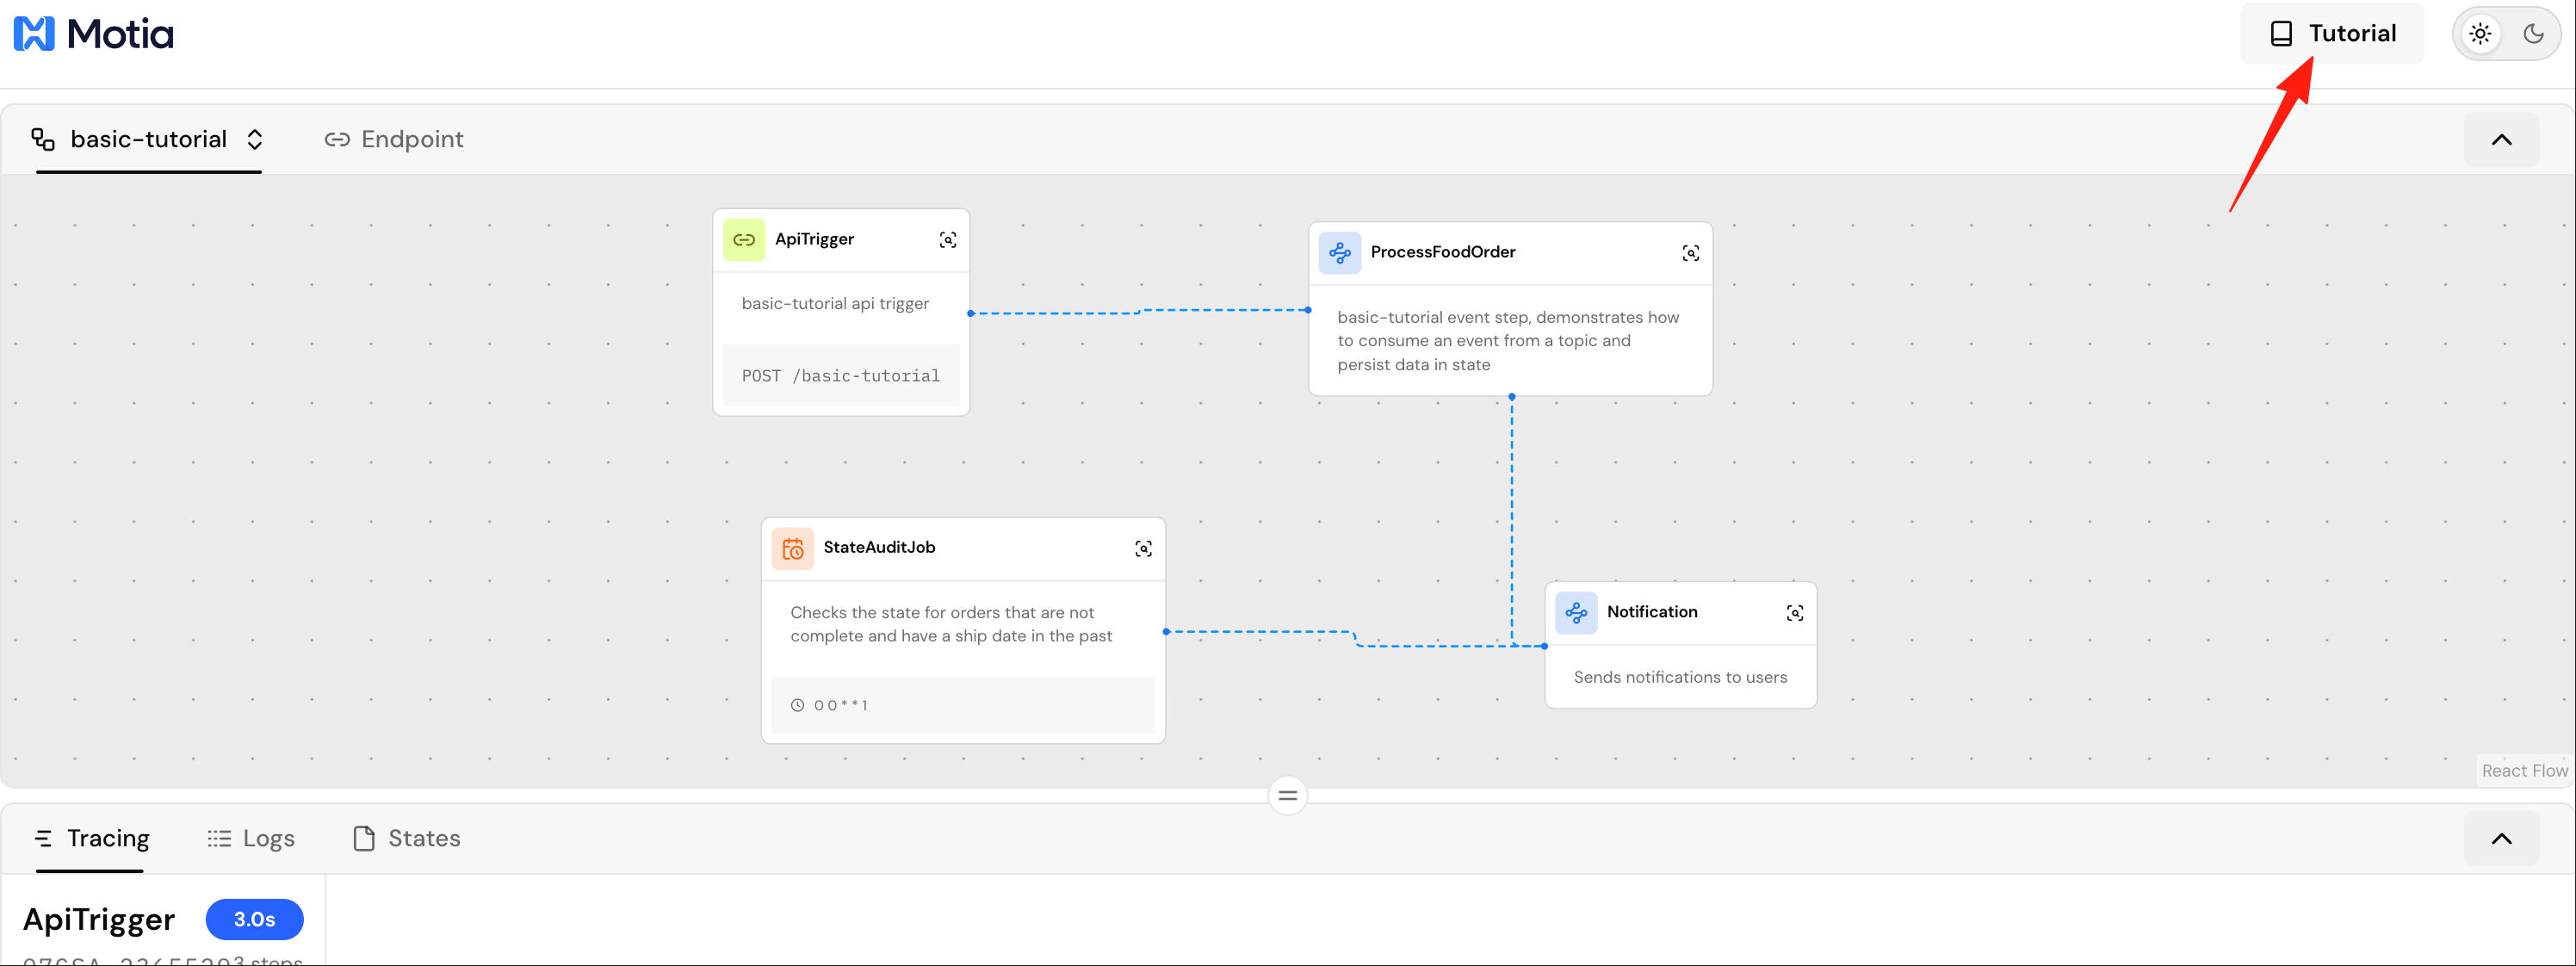Open Notification node code viewer icon

point(1795,613)
